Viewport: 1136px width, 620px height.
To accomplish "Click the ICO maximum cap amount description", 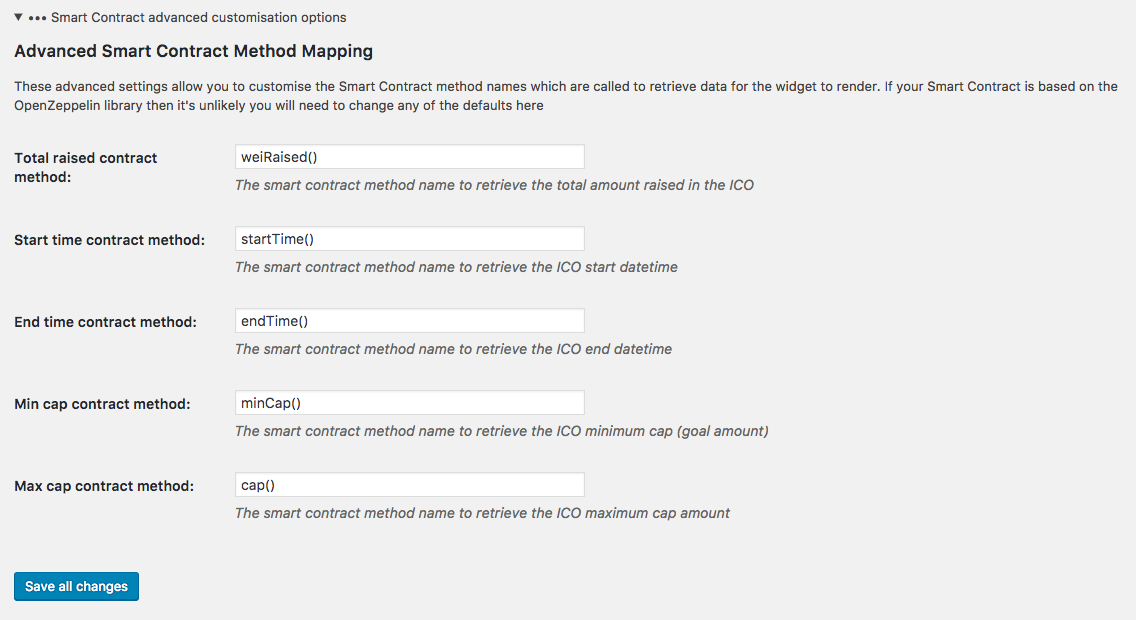I will [x=483, y=513].
